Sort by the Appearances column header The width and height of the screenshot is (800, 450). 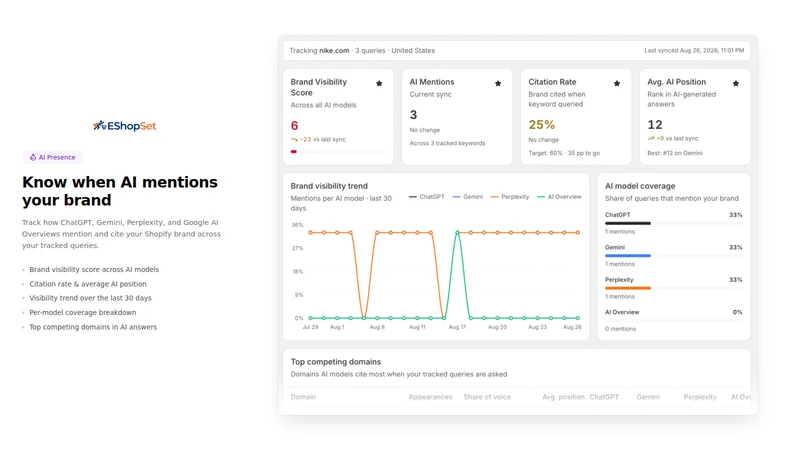pos(430,397)
